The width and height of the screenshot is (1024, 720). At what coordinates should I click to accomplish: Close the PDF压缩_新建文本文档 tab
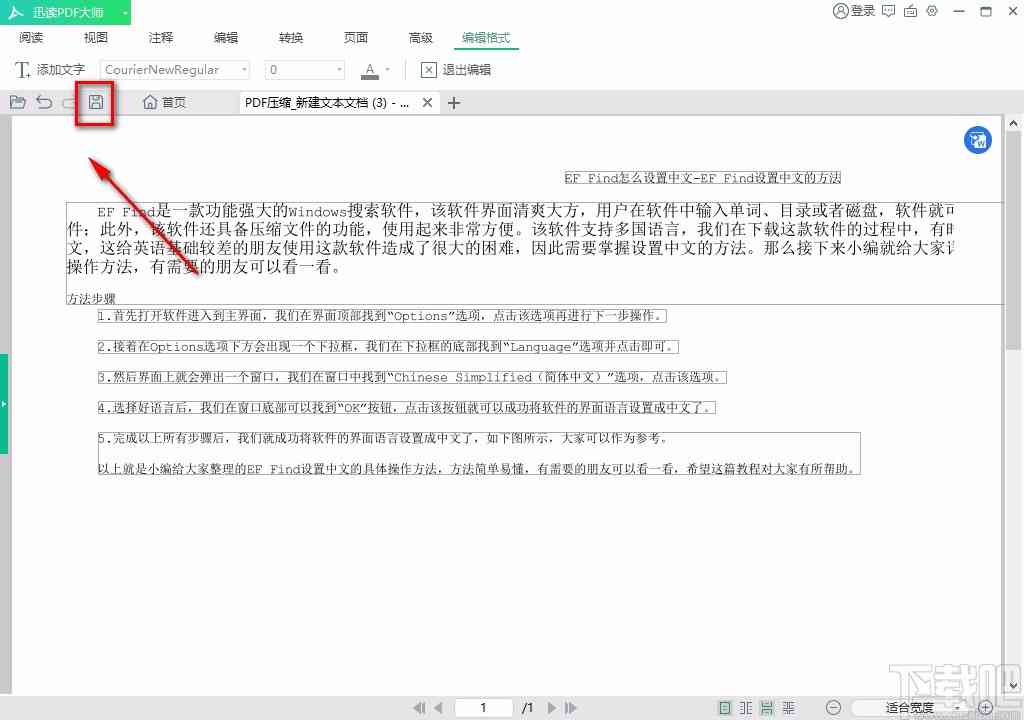(x=427, y=103)
